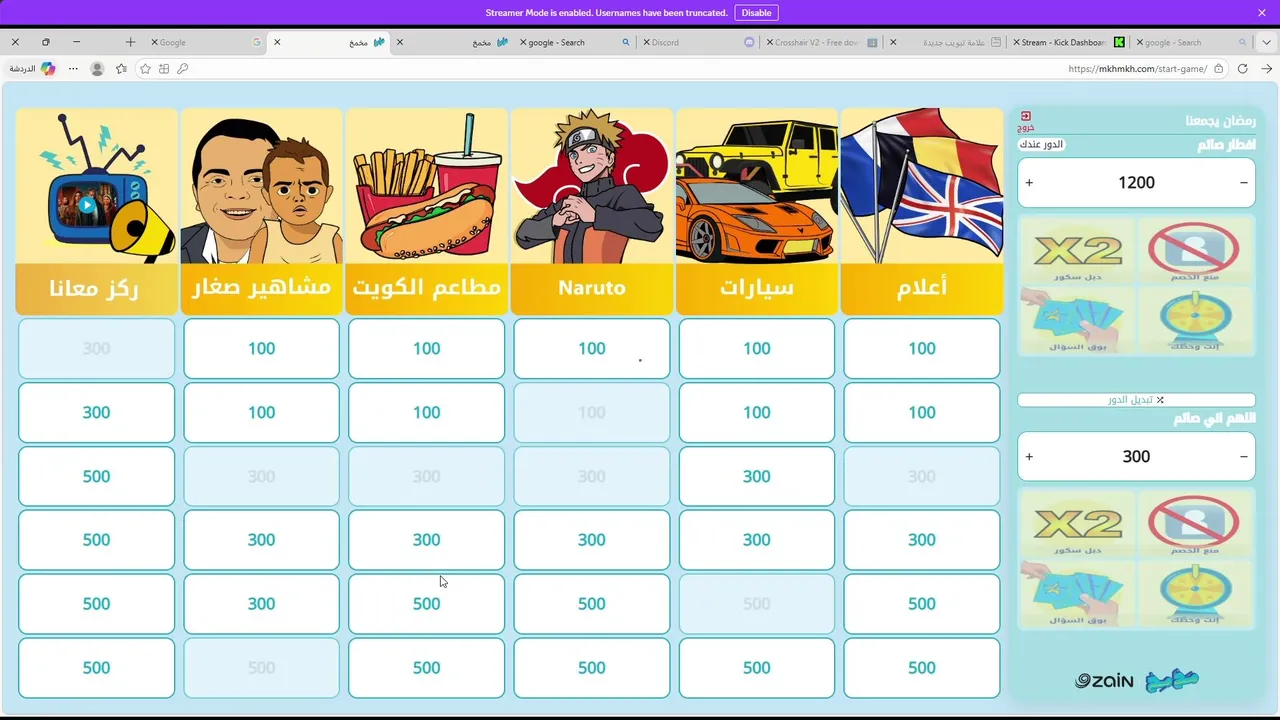Open the browser profile avatar

pos(97,69)
